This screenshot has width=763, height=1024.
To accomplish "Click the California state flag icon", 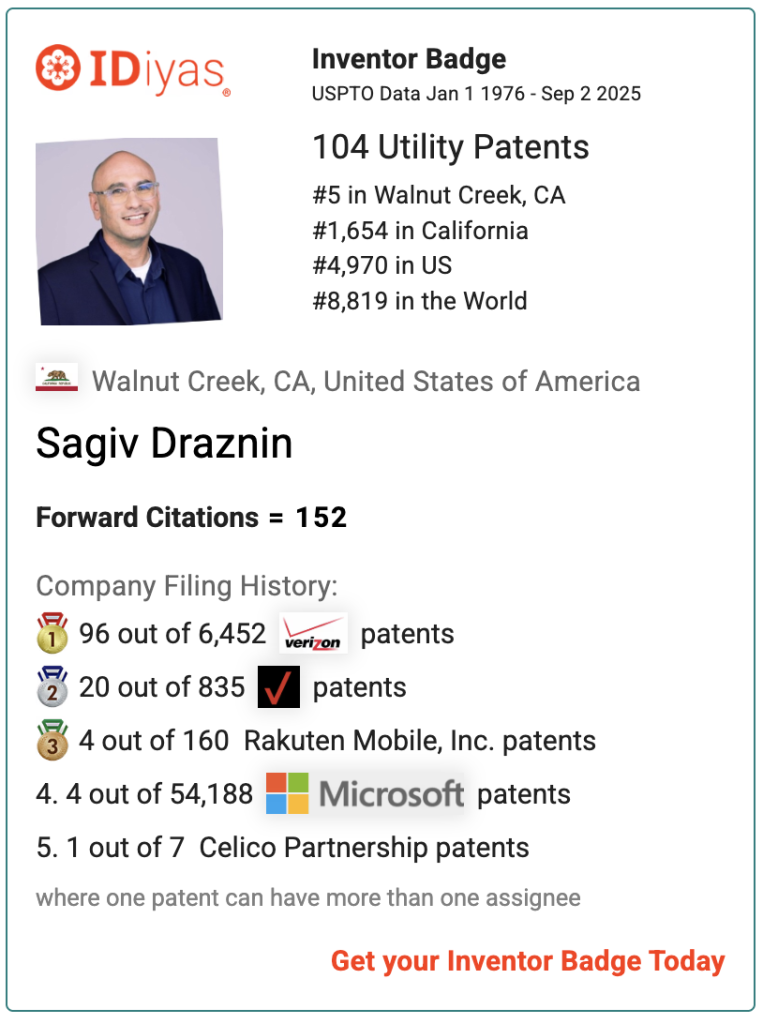I will [57, 377].
